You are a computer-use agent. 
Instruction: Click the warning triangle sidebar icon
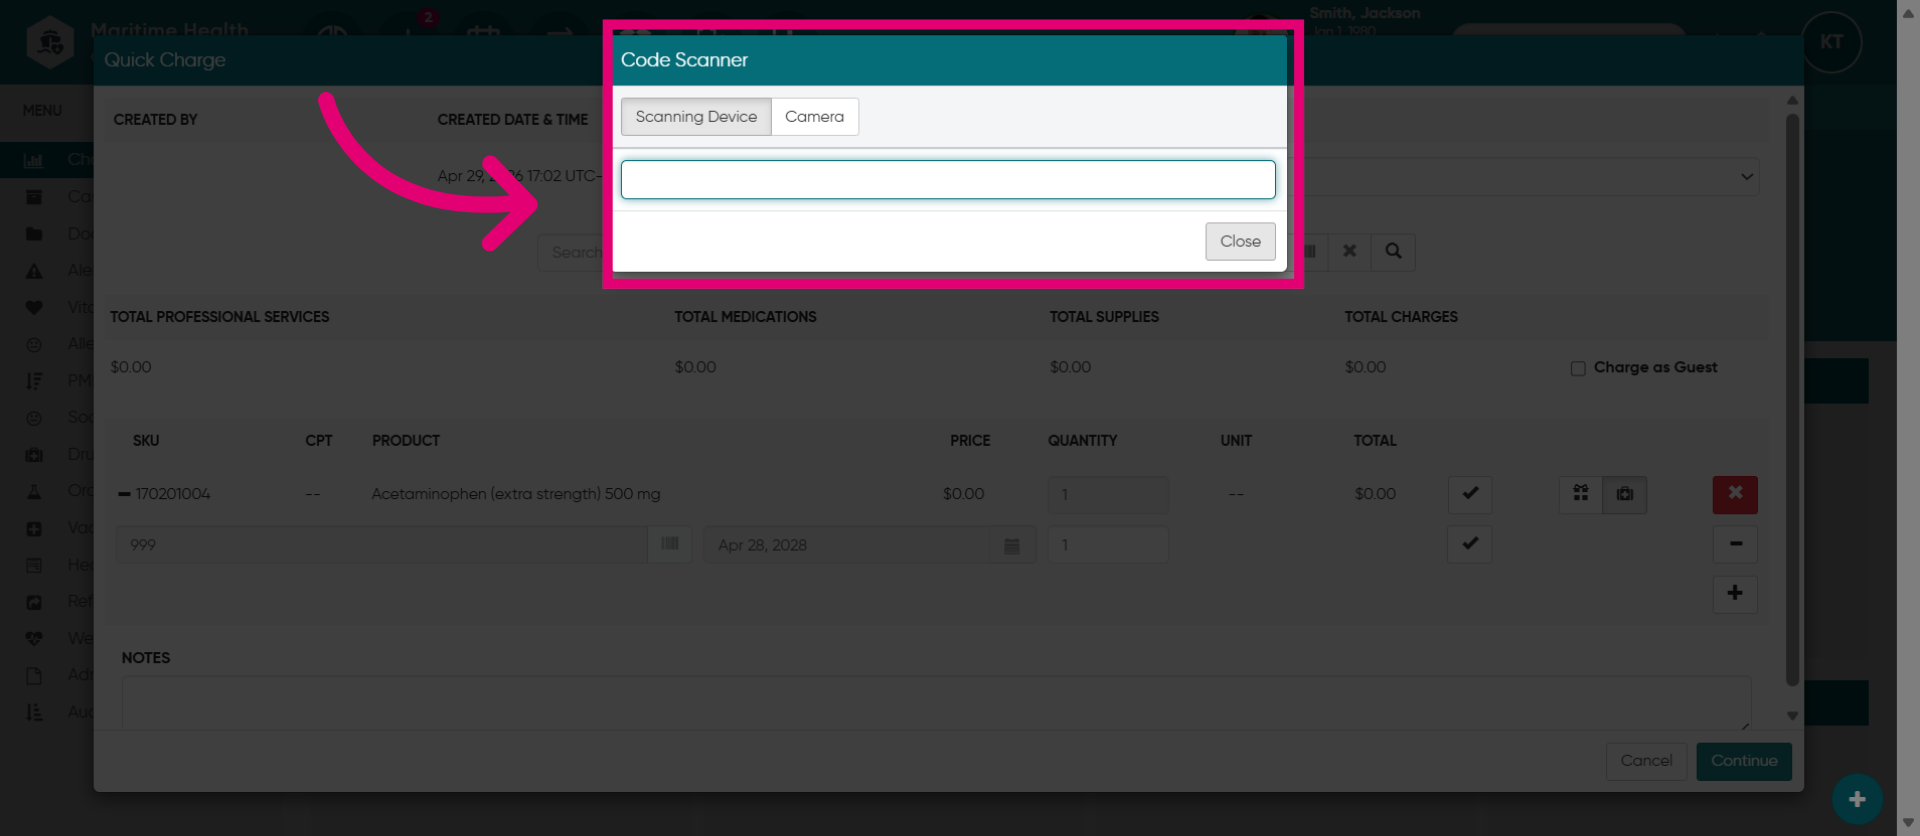click(34, 271)
